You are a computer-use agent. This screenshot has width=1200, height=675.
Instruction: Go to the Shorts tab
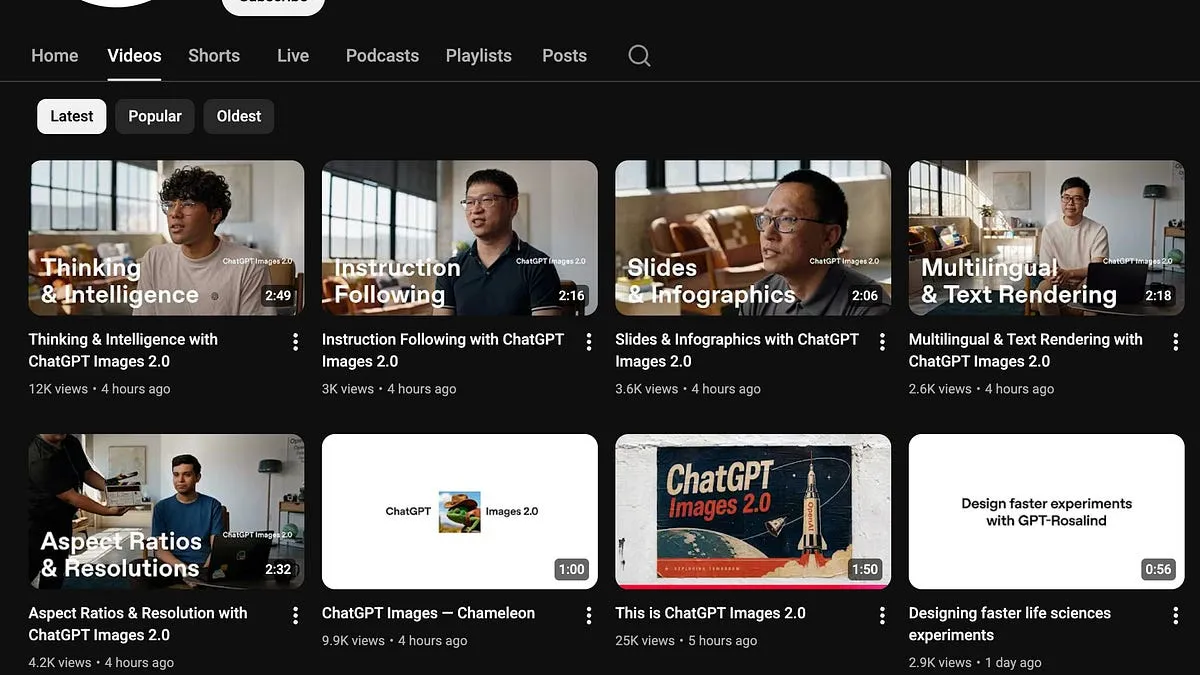tap(214, 56)
